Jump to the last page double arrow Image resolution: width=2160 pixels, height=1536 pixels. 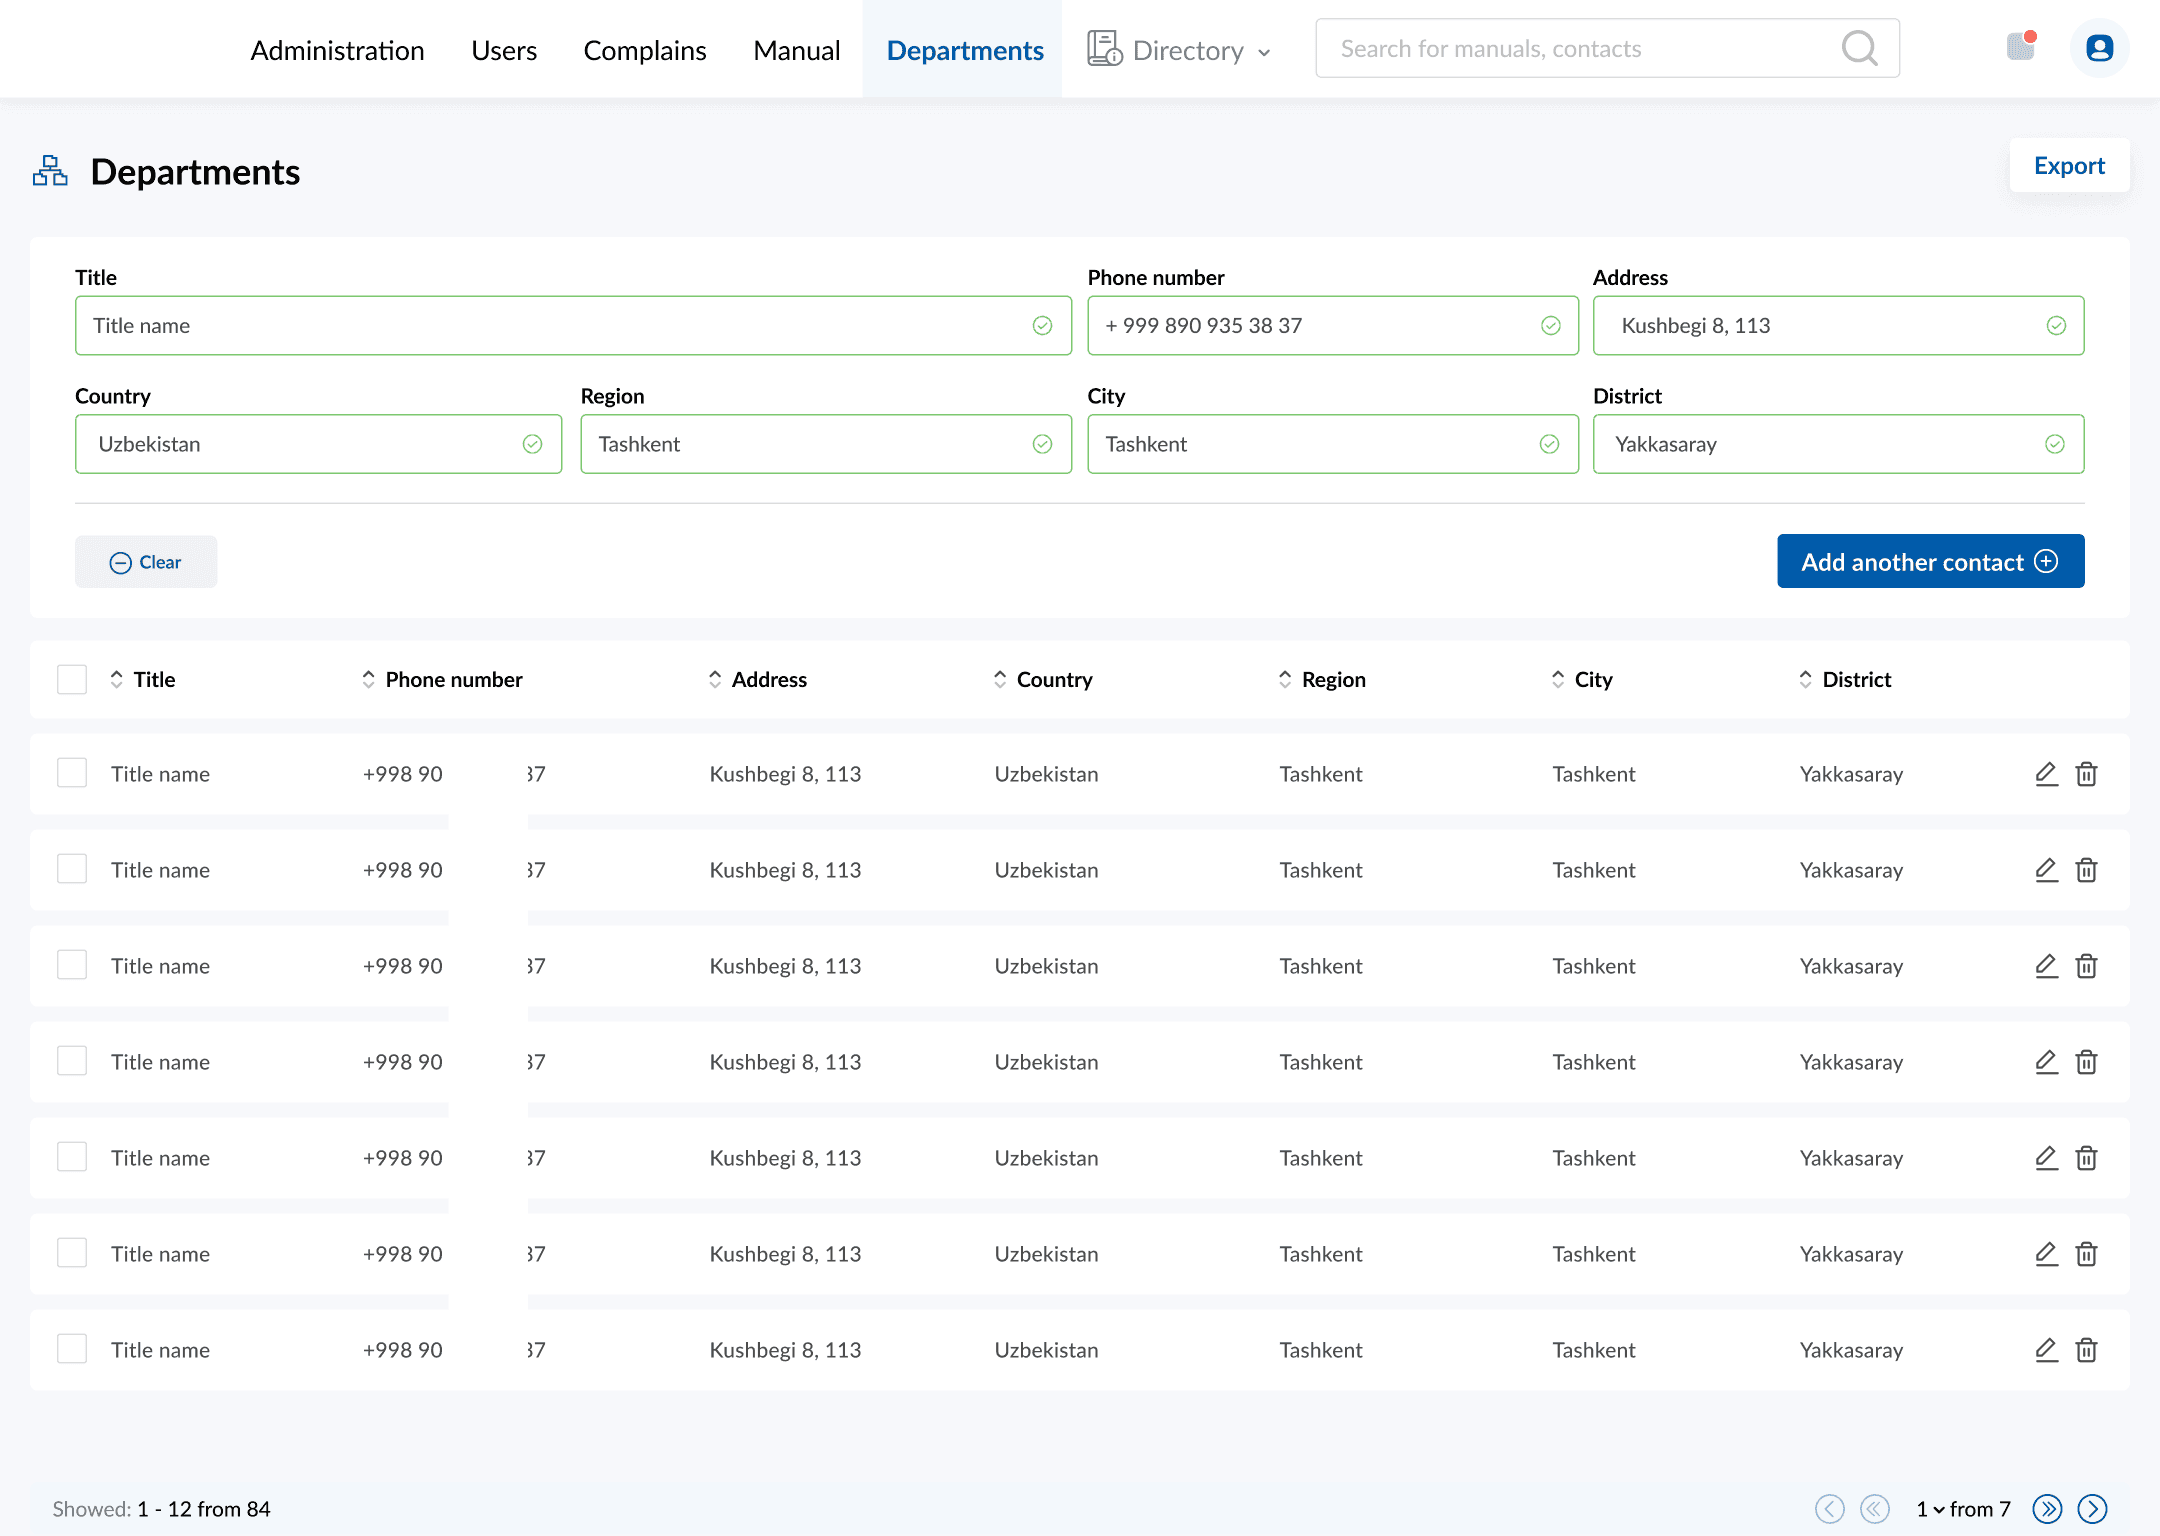2047,1509
